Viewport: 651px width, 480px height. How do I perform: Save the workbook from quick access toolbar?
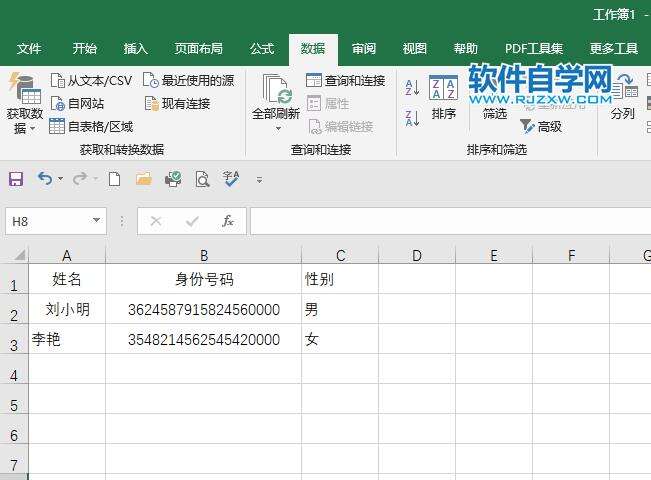pos(16,179)
